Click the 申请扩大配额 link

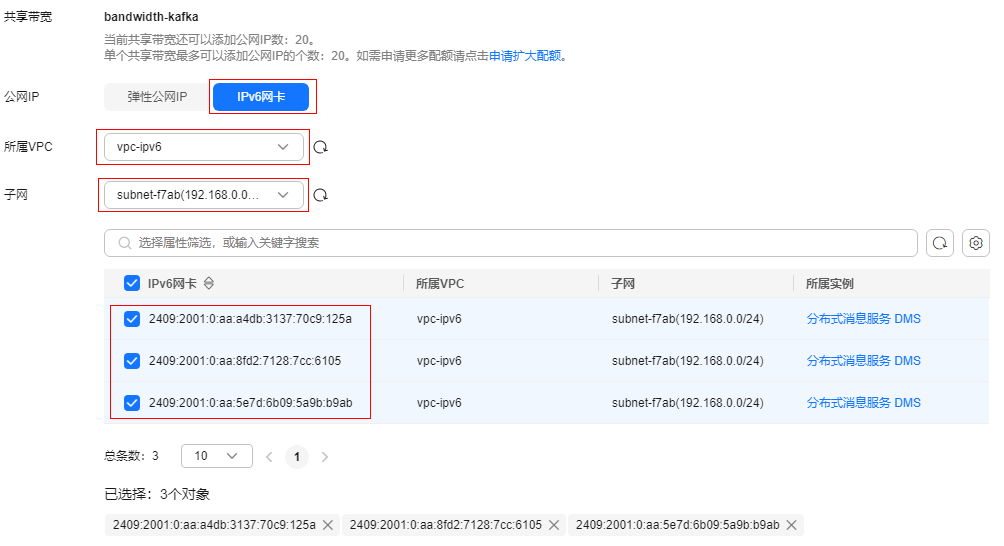point(525,56)
